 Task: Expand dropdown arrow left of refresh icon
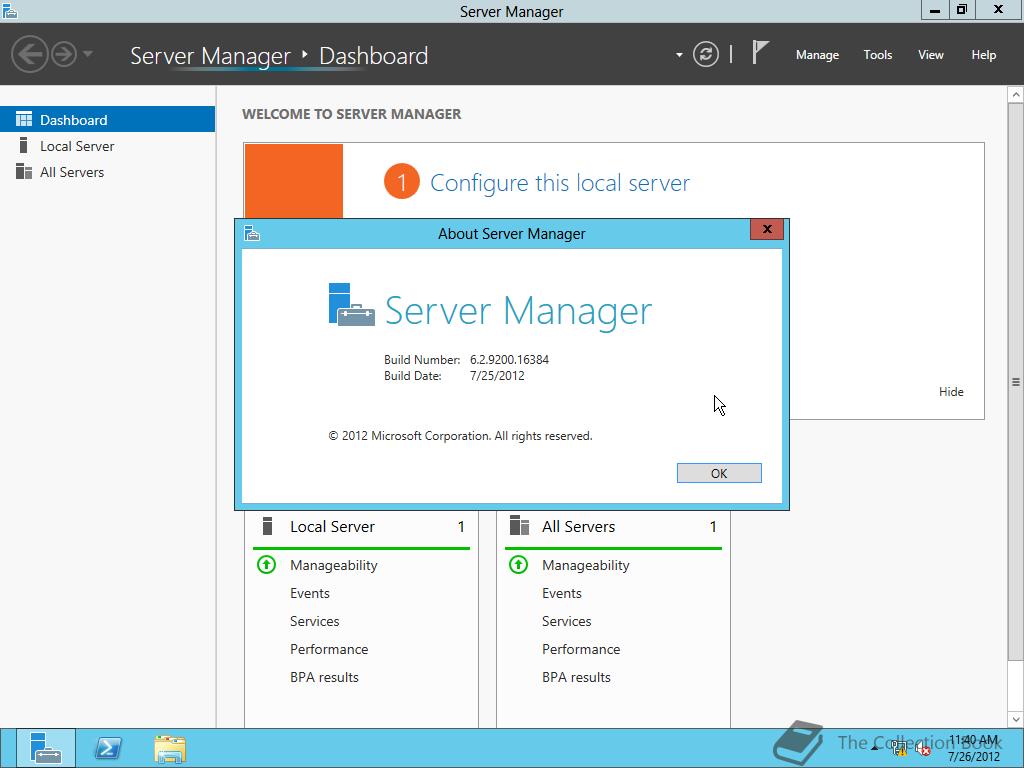[x=679, y=55]
